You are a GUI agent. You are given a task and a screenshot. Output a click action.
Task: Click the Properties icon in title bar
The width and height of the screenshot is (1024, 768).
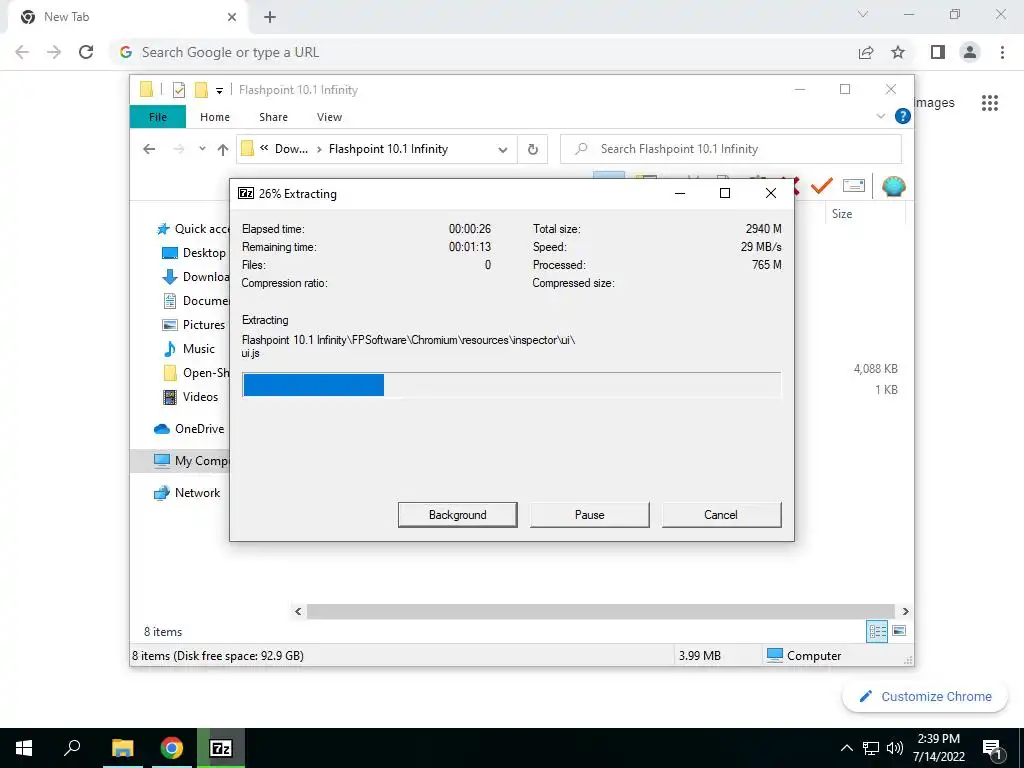[x=178, y=89]
